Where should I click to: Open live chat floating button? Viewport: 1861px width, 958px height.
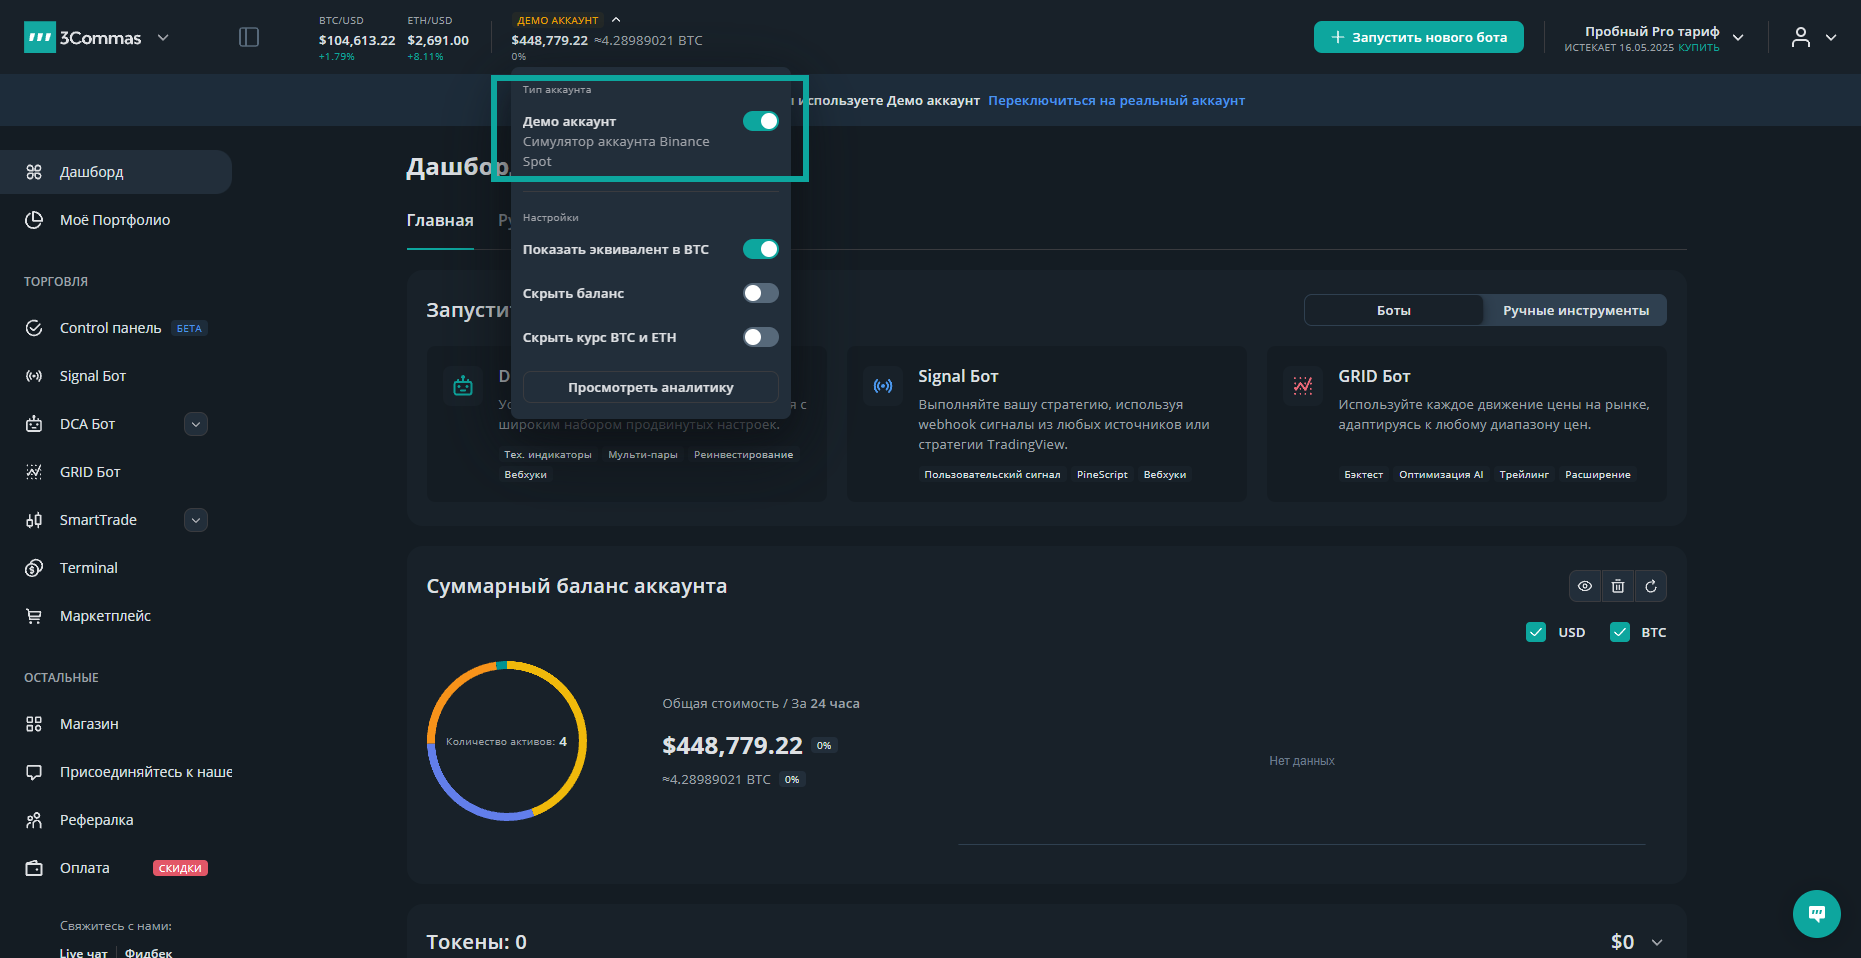pos(1817,914)
